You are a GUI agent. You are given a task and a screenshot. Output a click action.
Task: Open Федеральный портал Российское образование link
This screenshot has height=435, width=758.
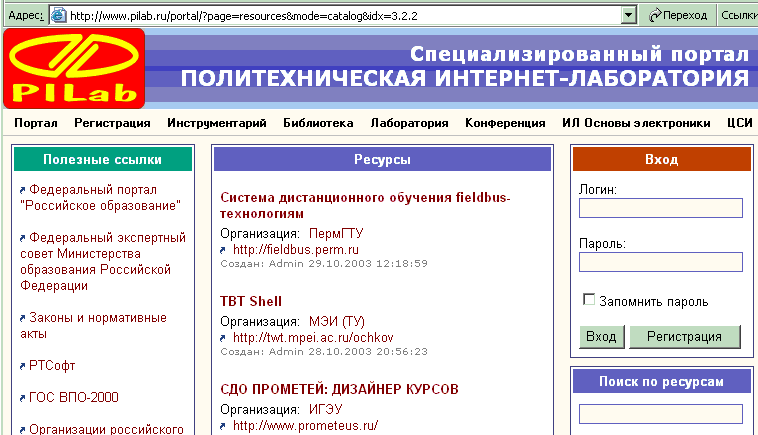pos(101,198)
